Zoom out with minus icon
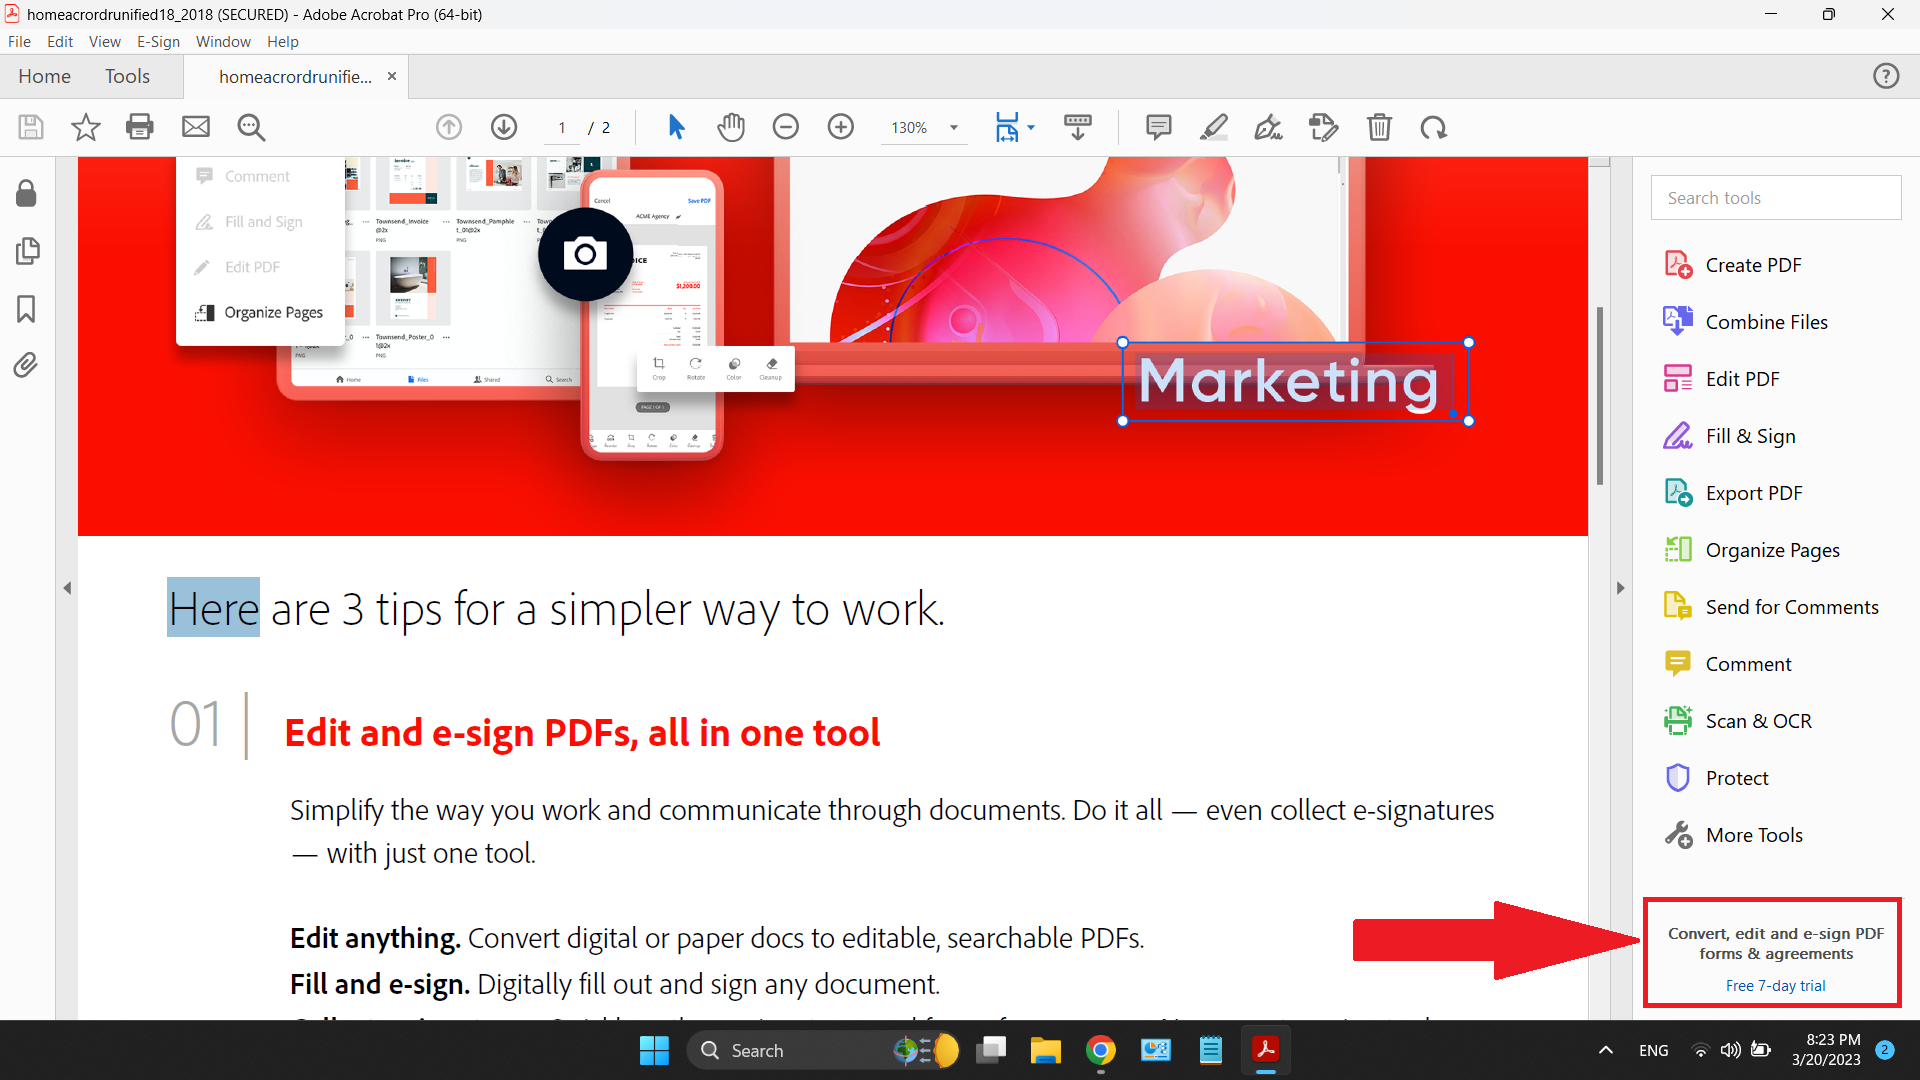Viewport: 1920px width, 1080px height. click(x=786, y=127)
